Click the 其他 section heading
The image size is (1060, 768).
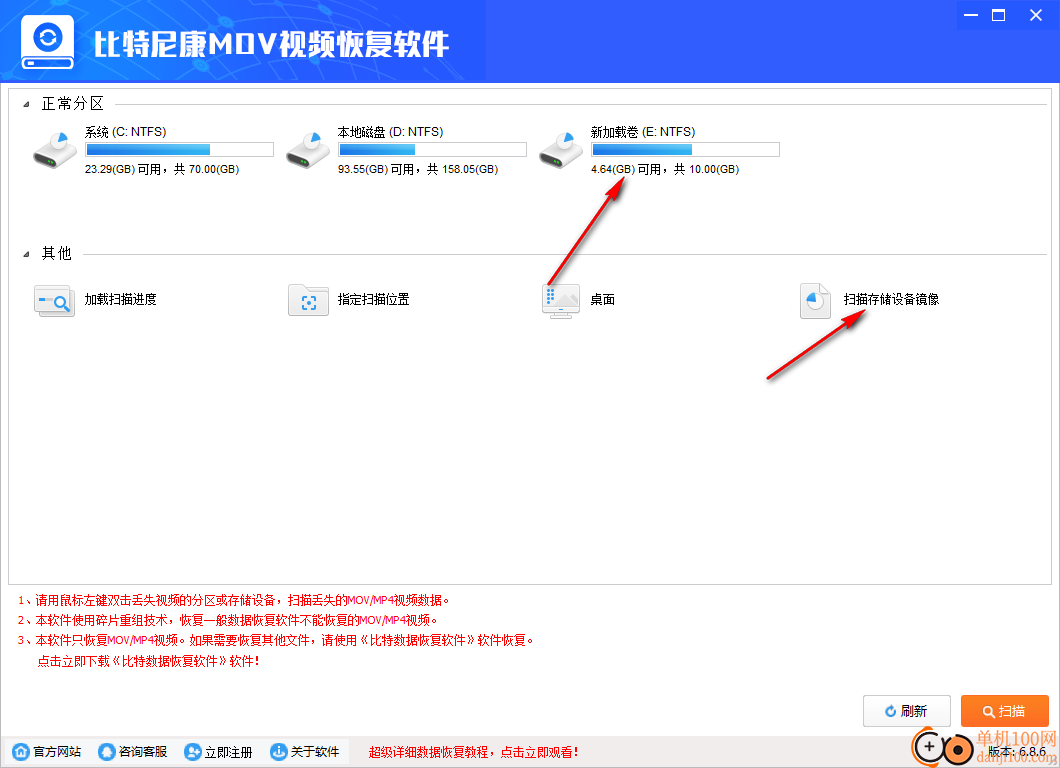(57, 254)
